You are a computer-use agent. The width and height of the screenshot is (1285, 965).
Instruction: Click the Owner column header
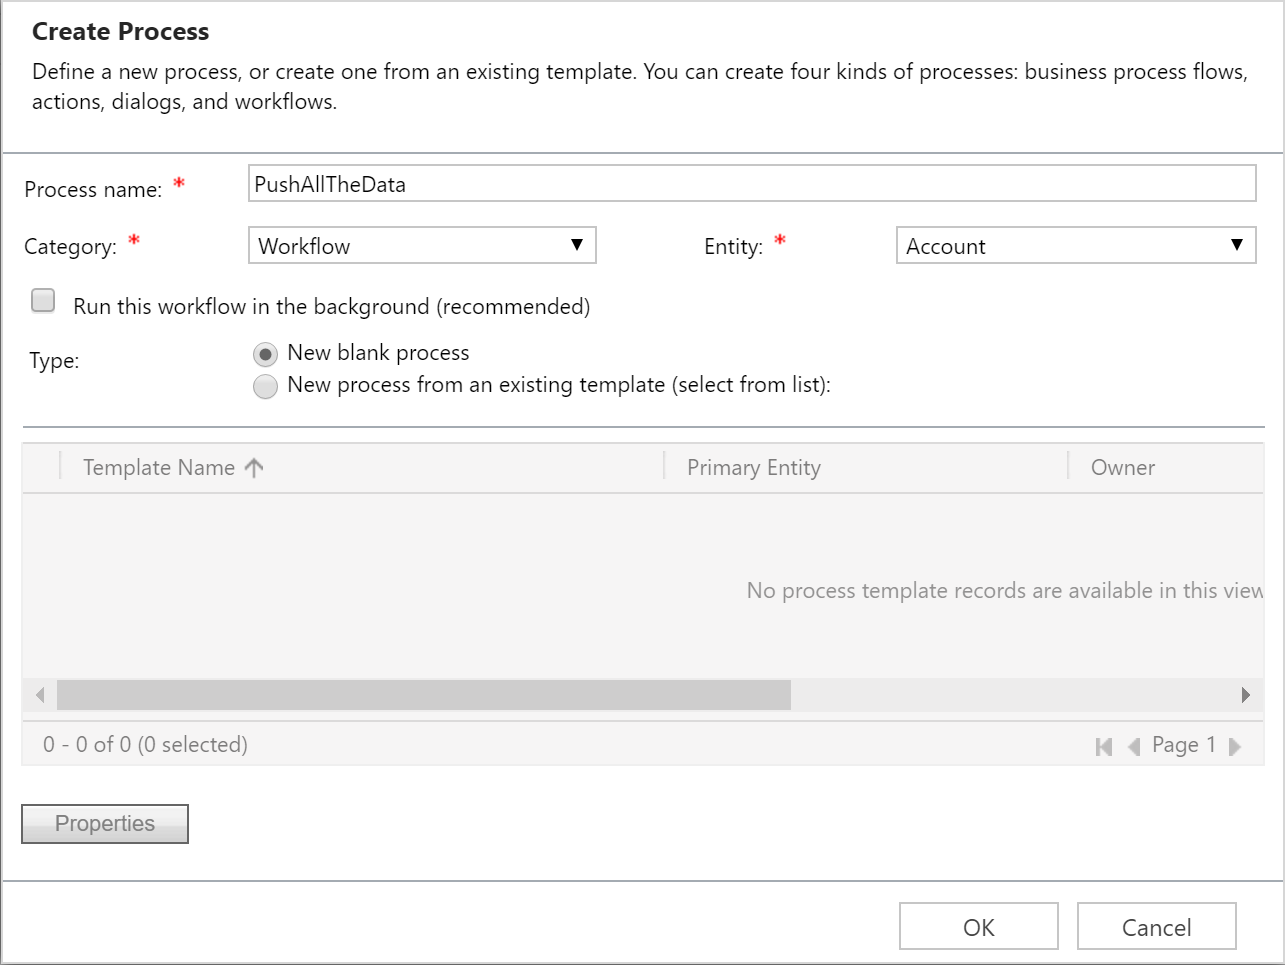tap(1122, 467)
